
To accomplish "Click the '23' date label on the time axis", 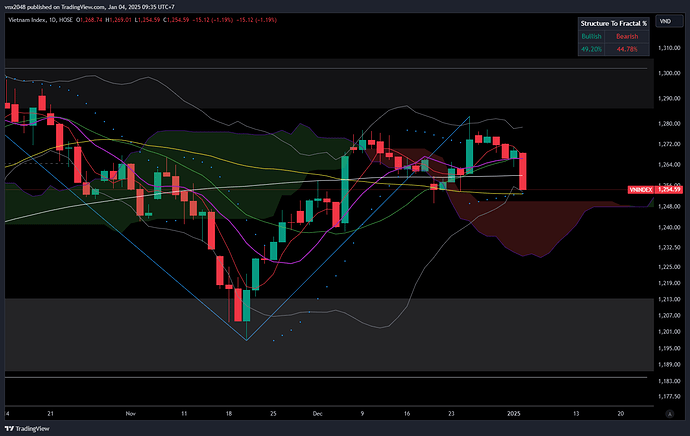I will [451, 414].
